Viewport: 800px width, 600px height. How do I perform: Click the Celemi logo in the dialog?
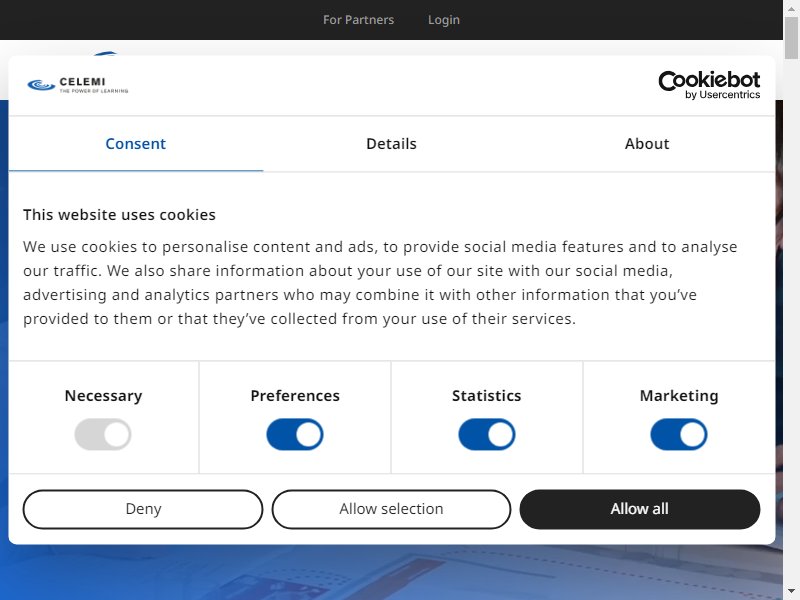coord(78,85)
